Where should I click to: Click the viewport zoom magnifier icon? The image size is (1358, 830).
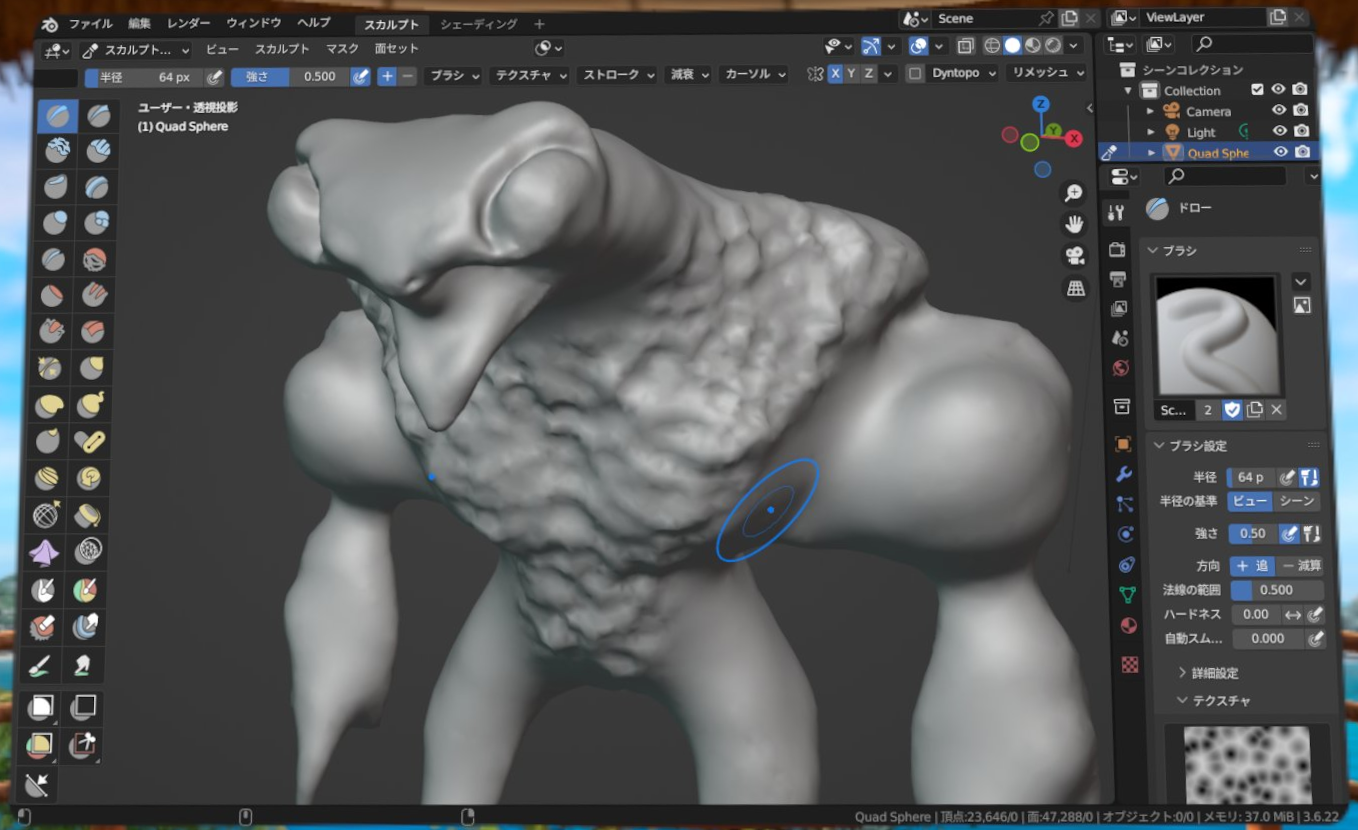click(x=1073, y=193)
